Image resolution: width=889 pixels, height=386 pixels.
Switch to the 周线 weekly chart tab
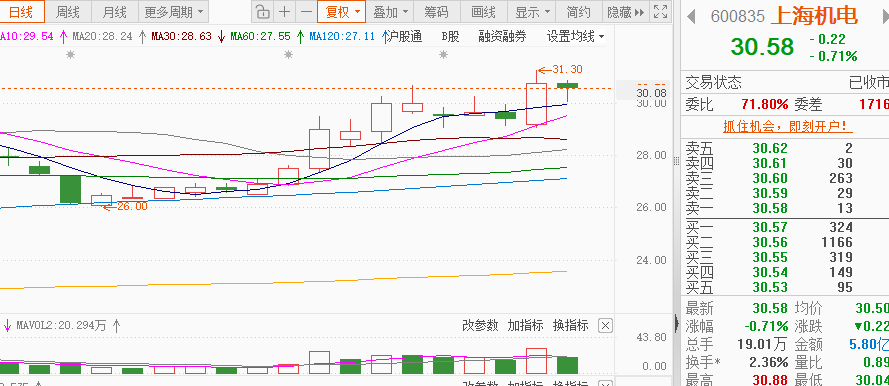67,12
